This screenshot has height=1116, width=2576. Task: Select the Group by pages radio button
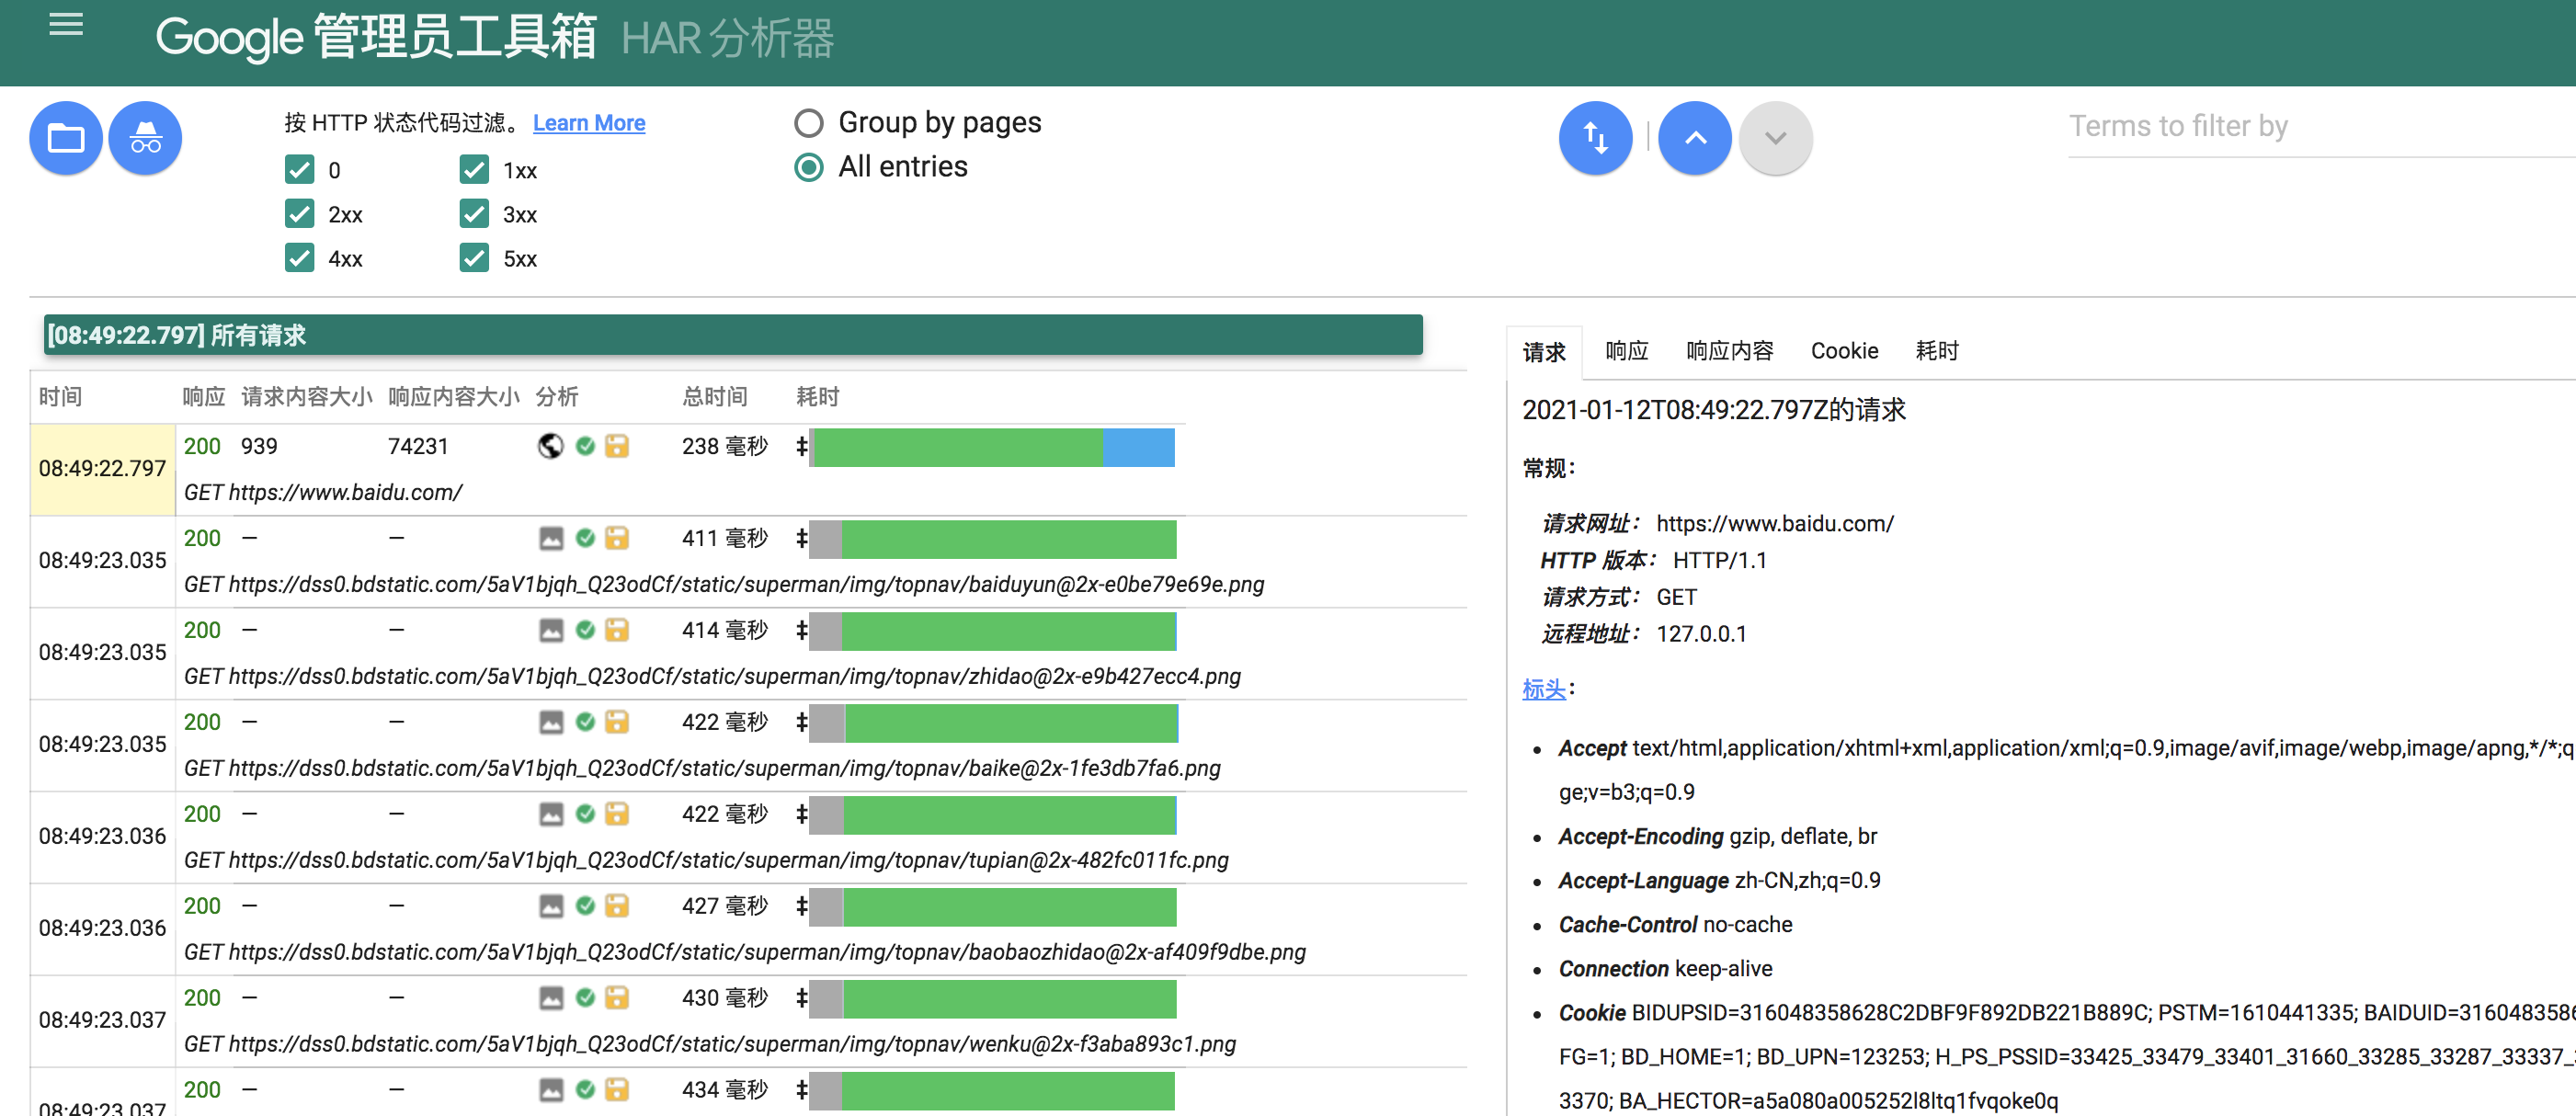pos(805,123)
